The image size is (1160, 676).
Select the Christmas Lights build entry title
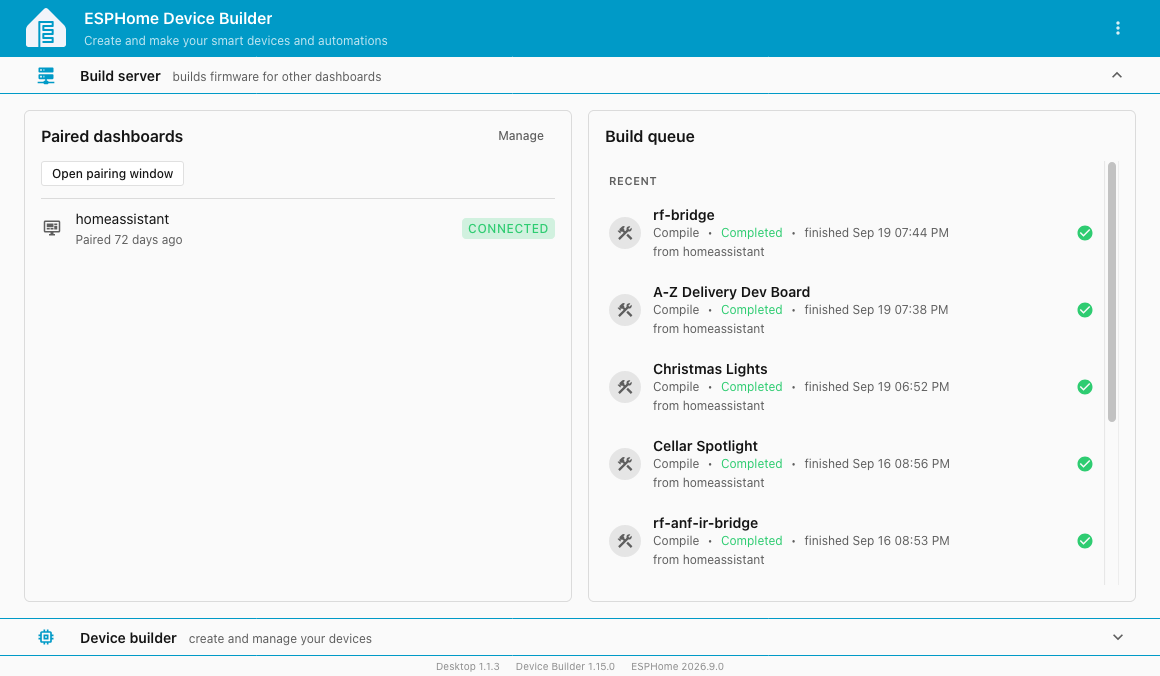coord(710,369)
